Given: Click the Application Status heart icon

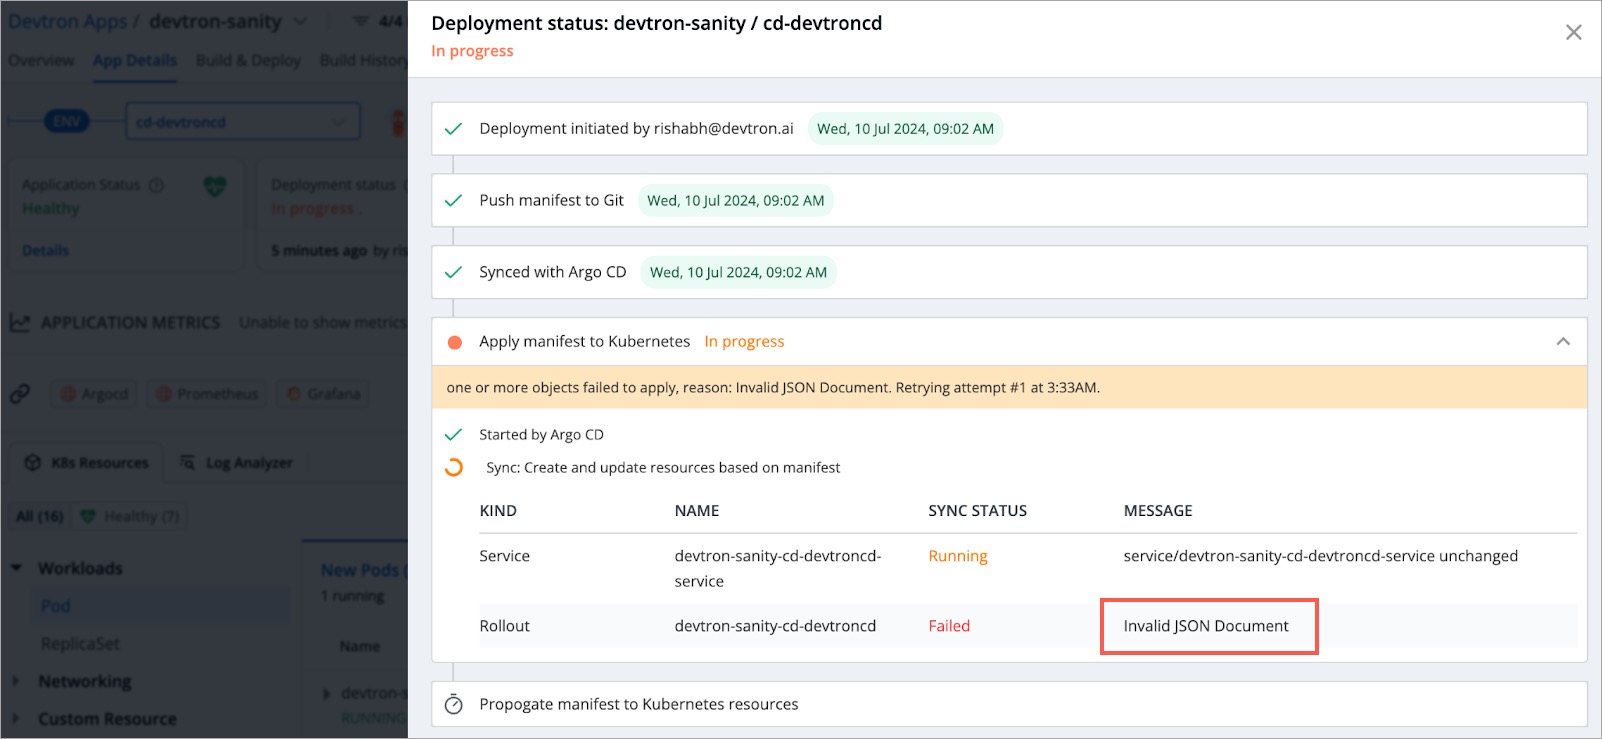Looking at the screenshot, I should point(215,187).
